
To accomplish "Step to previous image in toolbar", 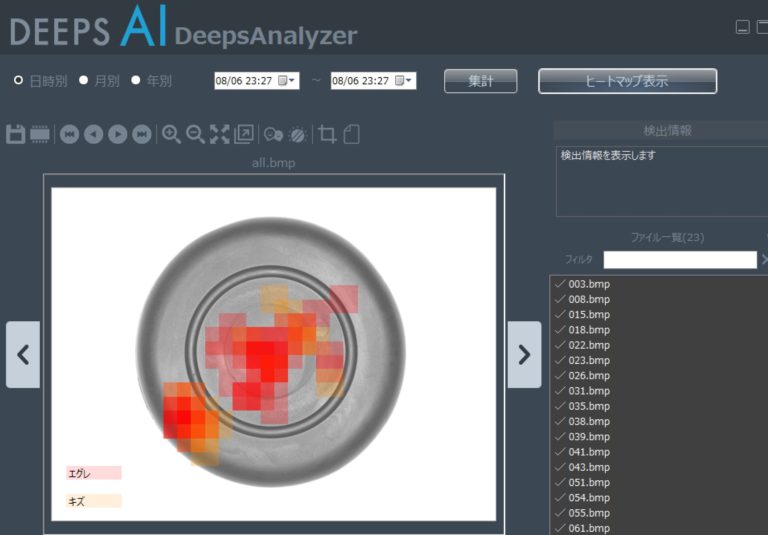I will coord(94,134).
